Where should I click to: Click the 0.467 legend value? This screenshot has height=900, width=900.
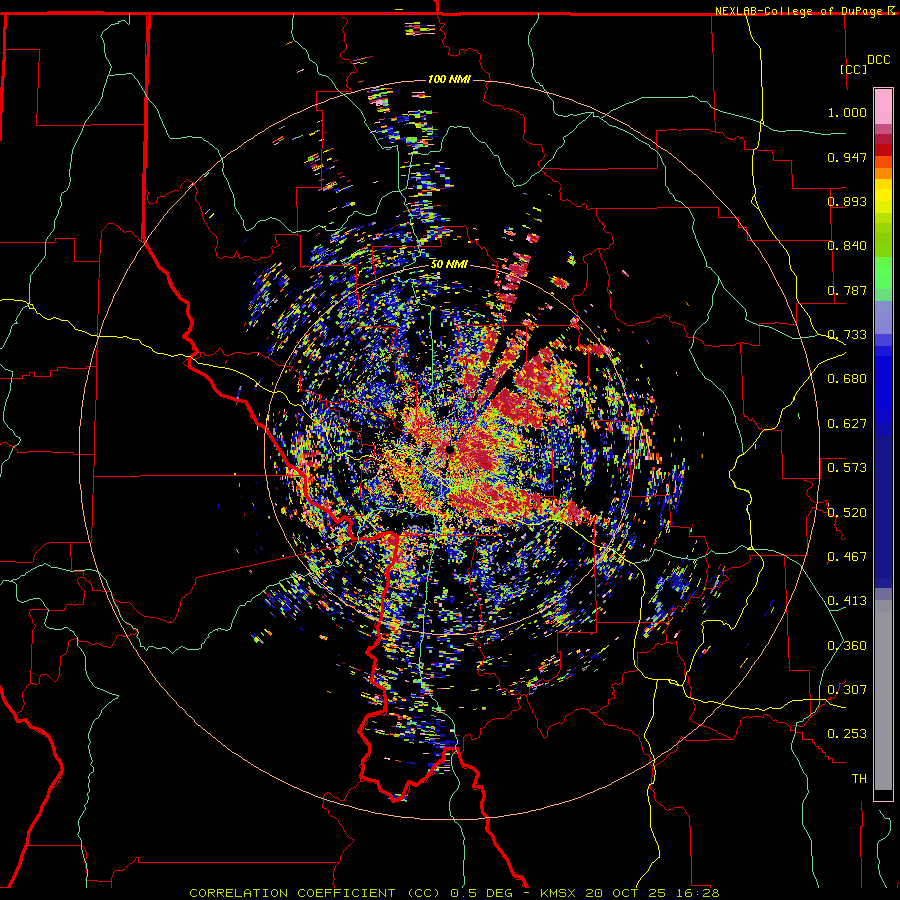(x=847, y=557)
